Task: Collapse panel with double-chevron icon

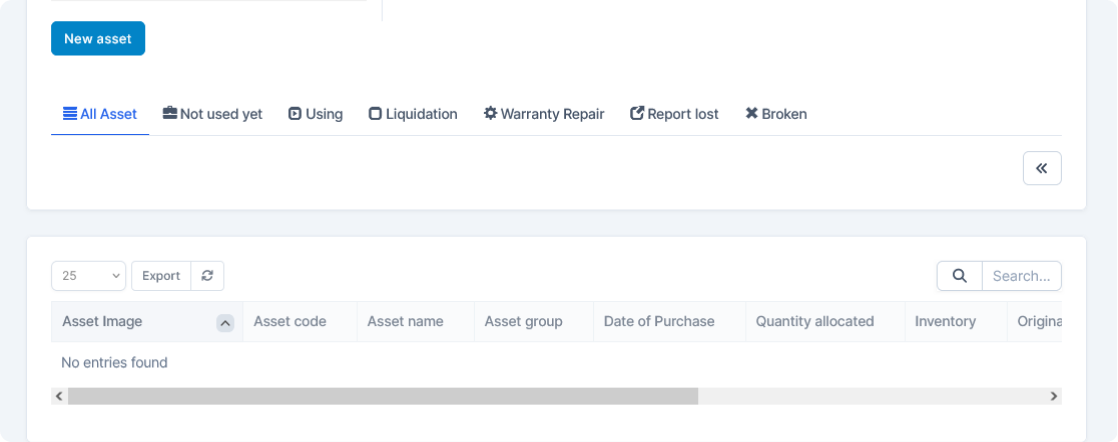Action: [1041, 168]
